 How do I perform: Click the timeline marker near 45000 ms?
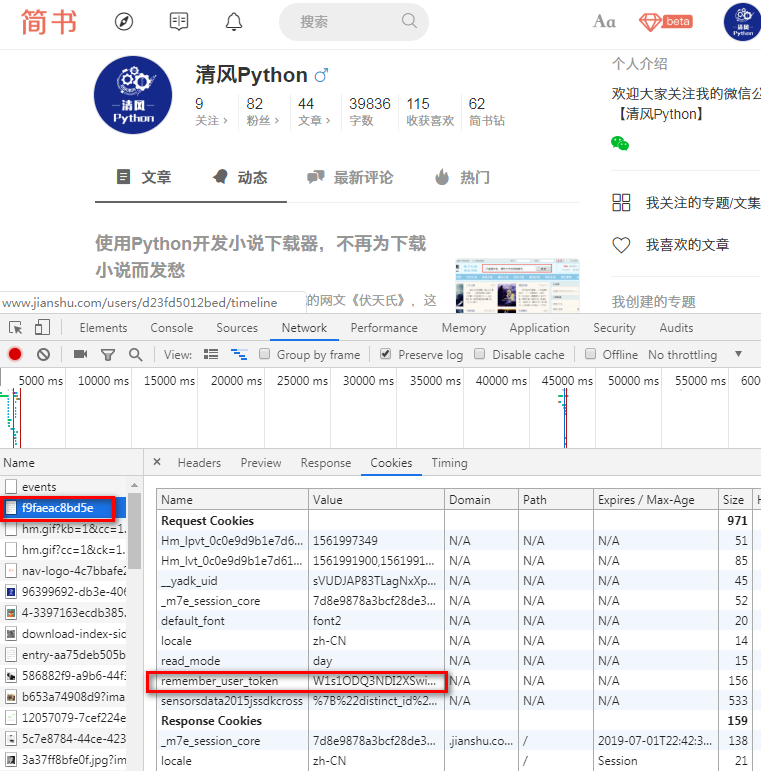click(565, 418)
